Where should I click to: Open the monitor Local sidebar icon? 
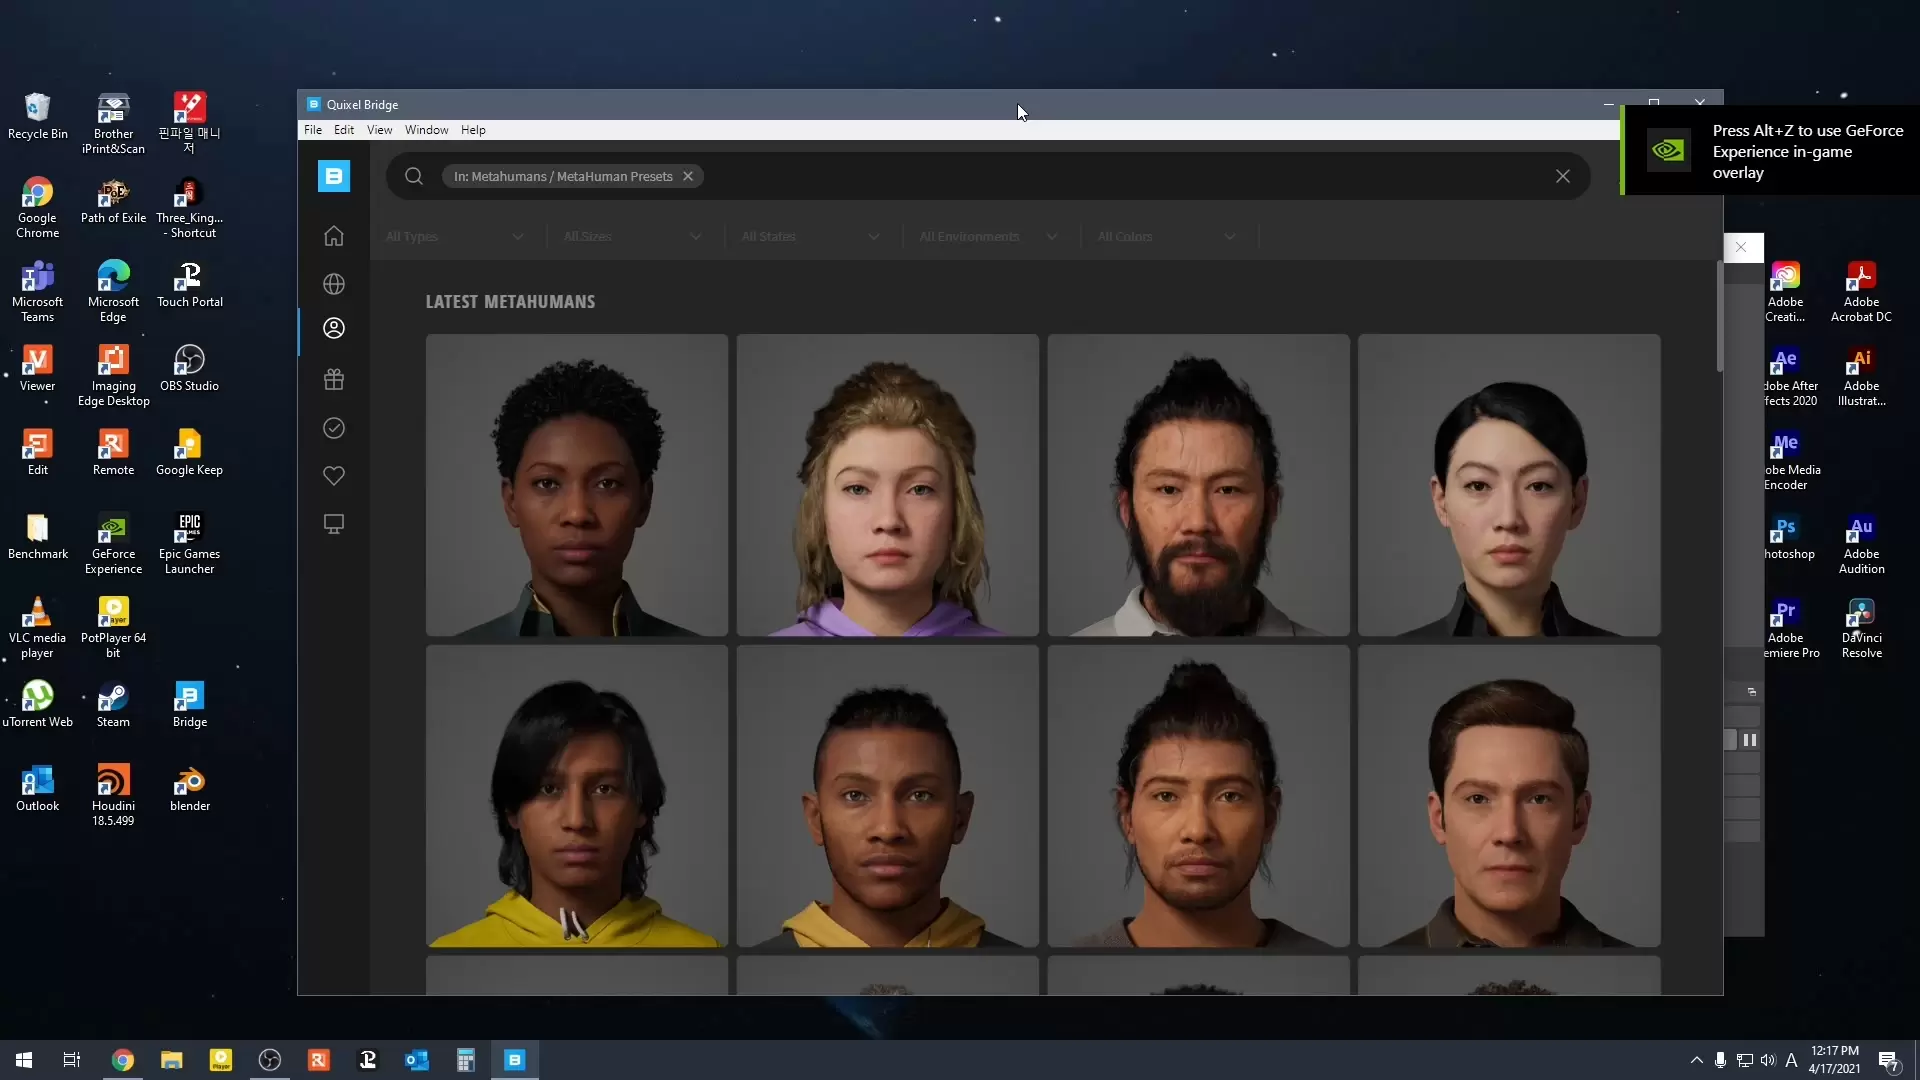click(x=334, y=524)
